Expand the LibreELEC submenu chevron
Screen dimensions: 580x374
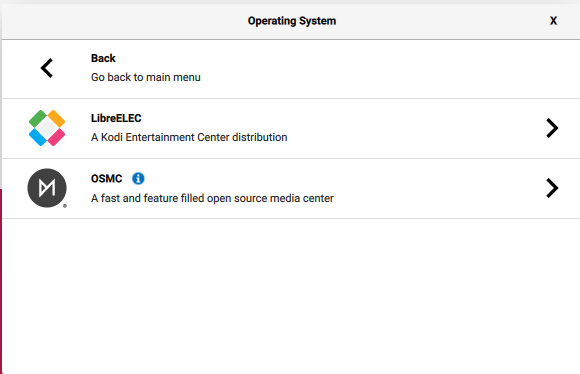[552, 128]
